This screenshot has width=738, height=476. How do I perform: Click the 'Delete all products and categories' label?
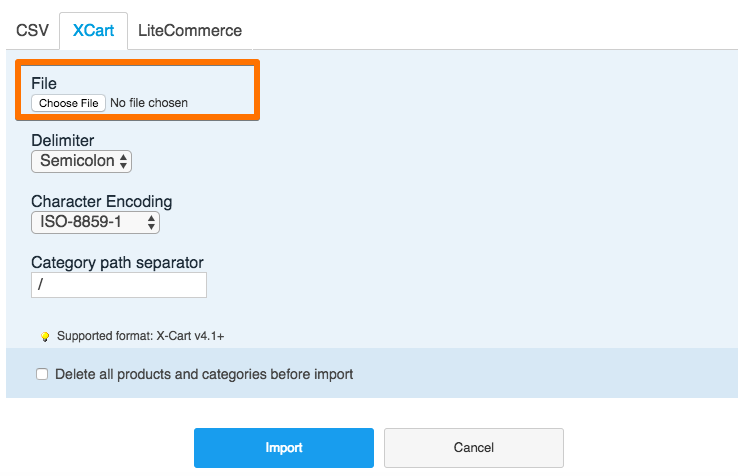click(x=204, y=375)
